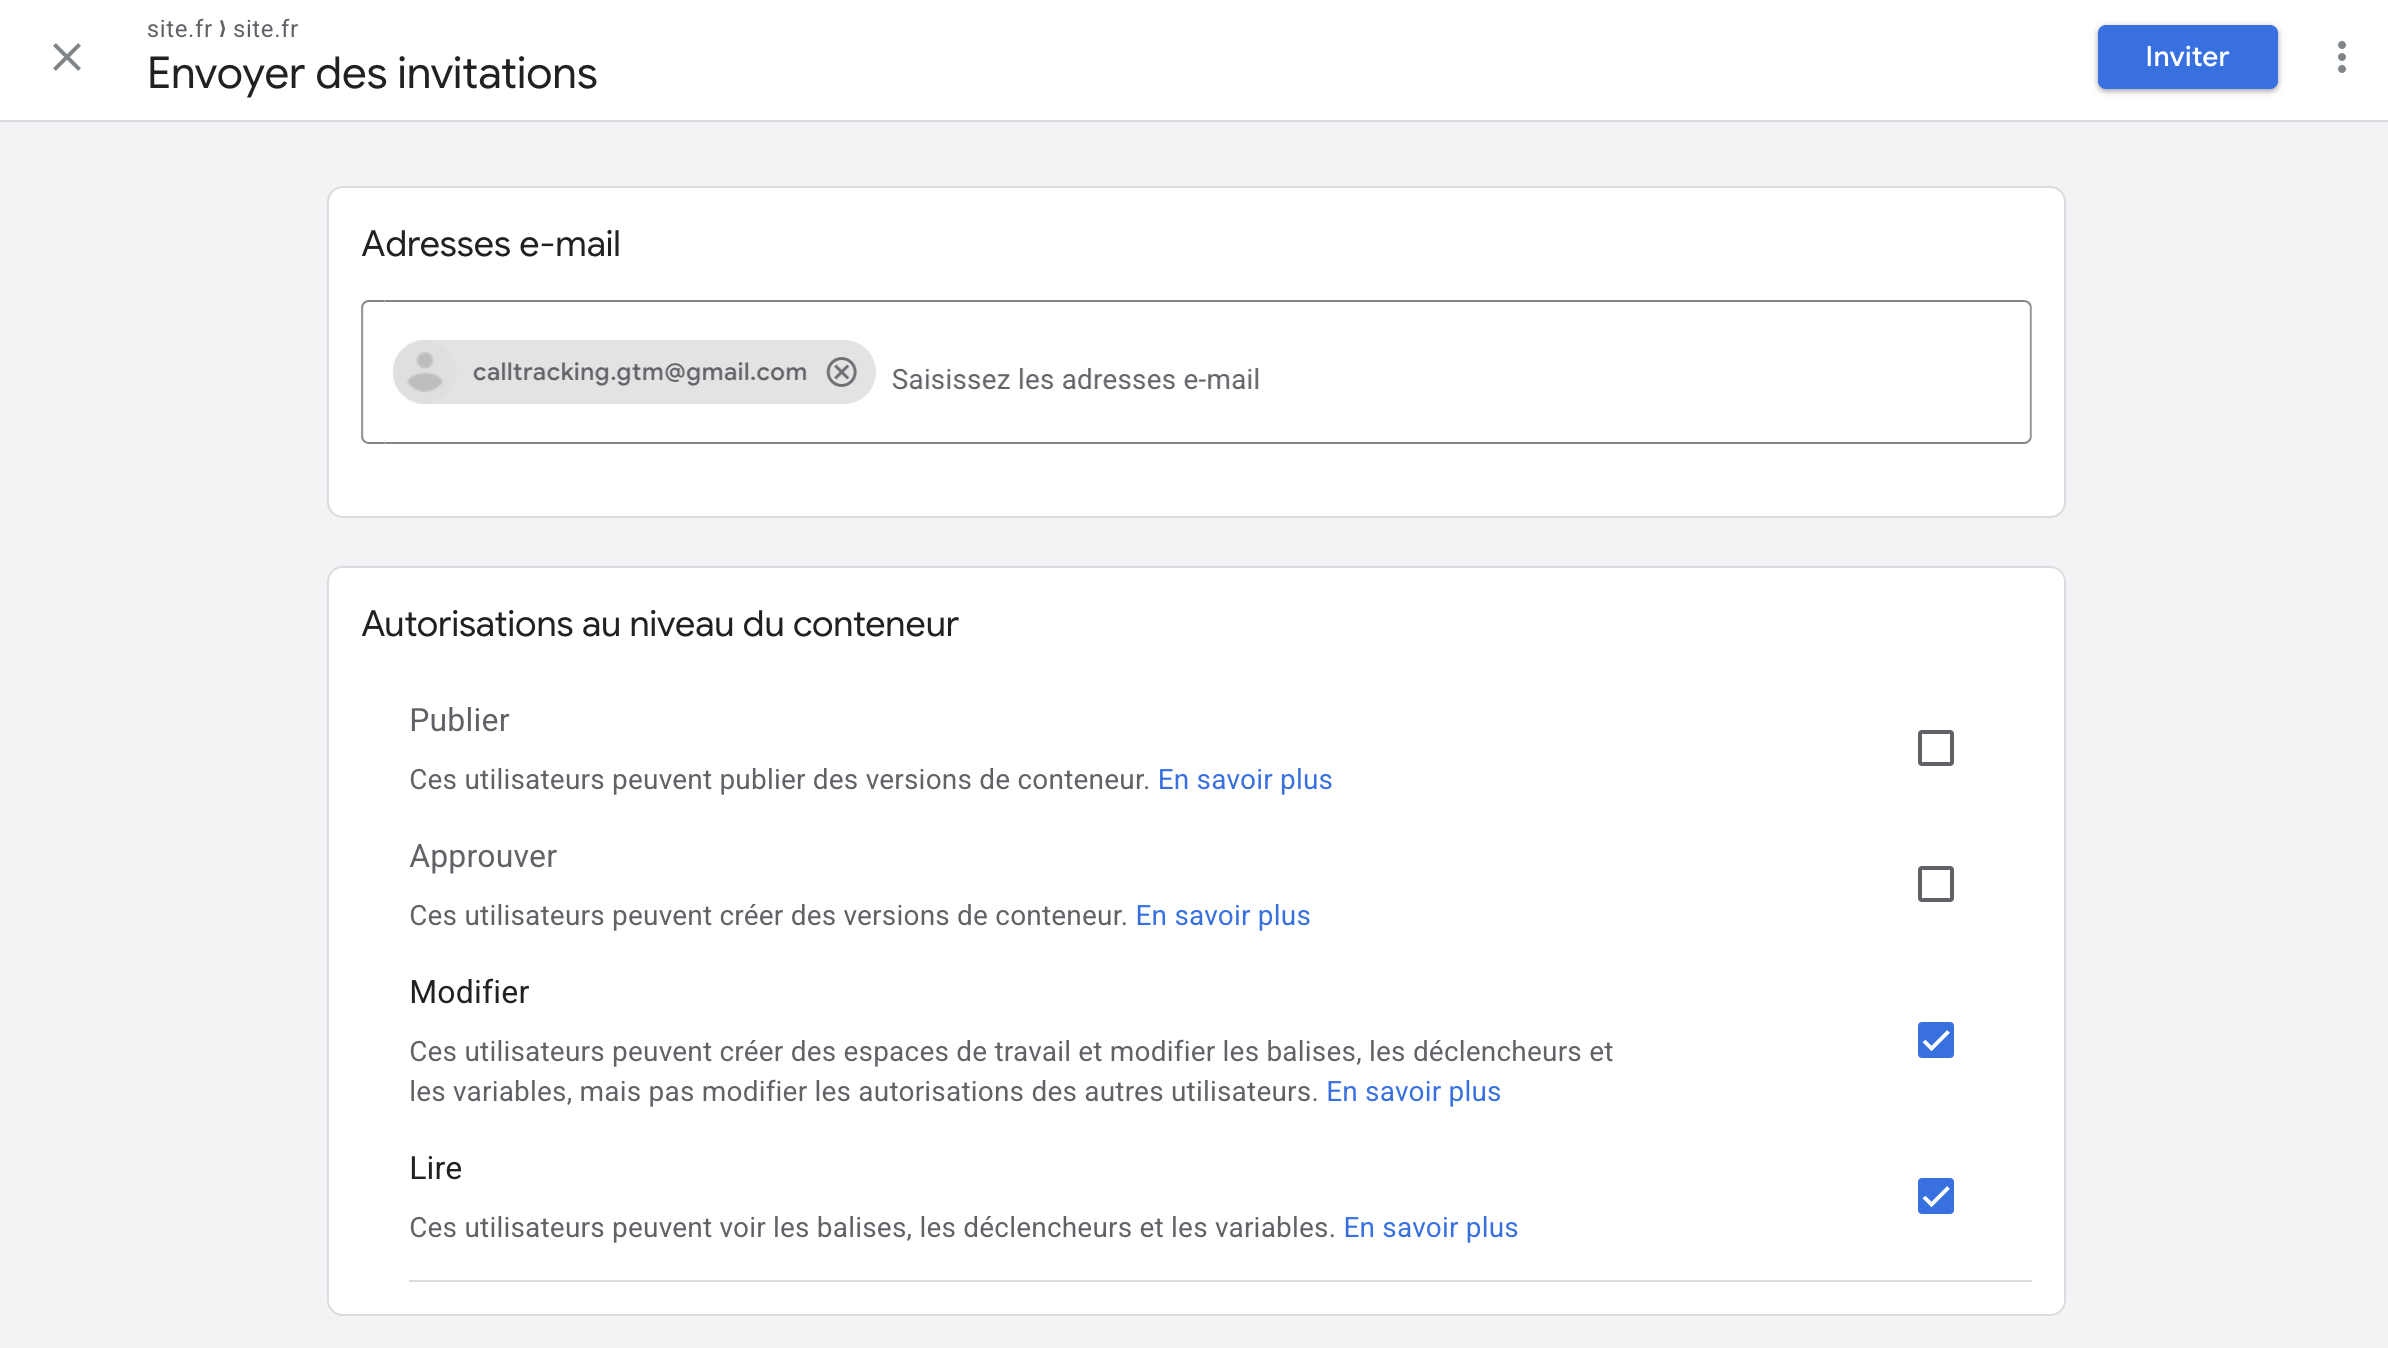Open En savoir plus link for Publier
Image resolution: width=2388 pixels, height=1348 pixels.
[x=1245, y=780]
